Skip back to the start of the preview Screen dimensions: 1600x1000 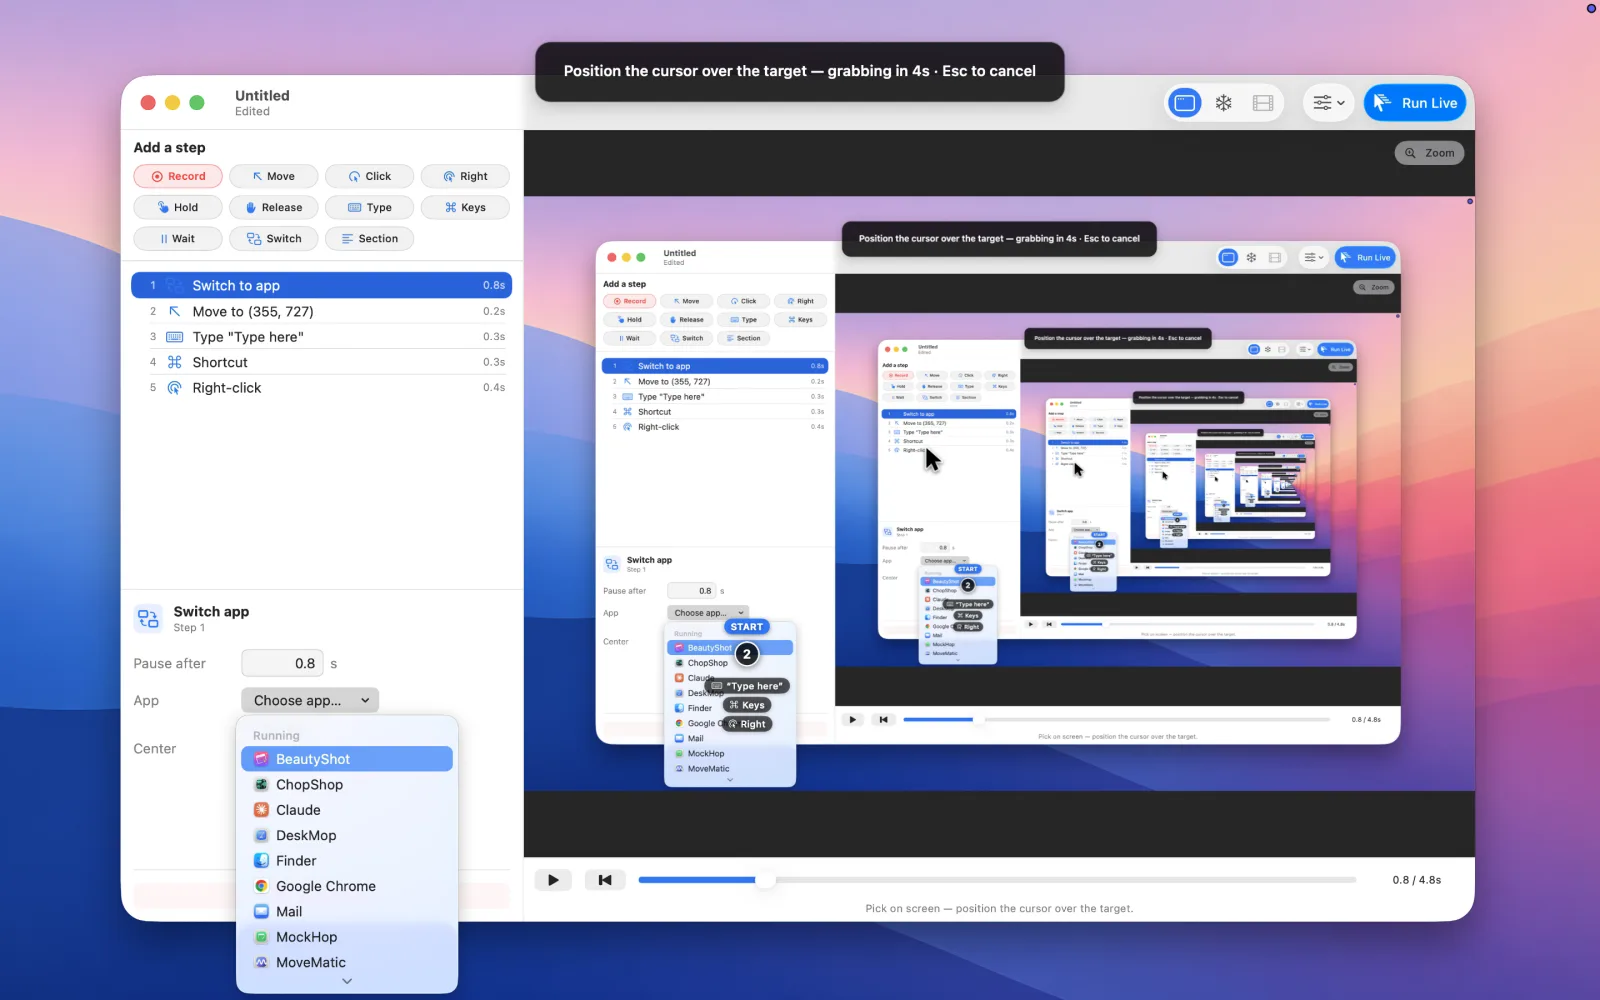point(605,880)
